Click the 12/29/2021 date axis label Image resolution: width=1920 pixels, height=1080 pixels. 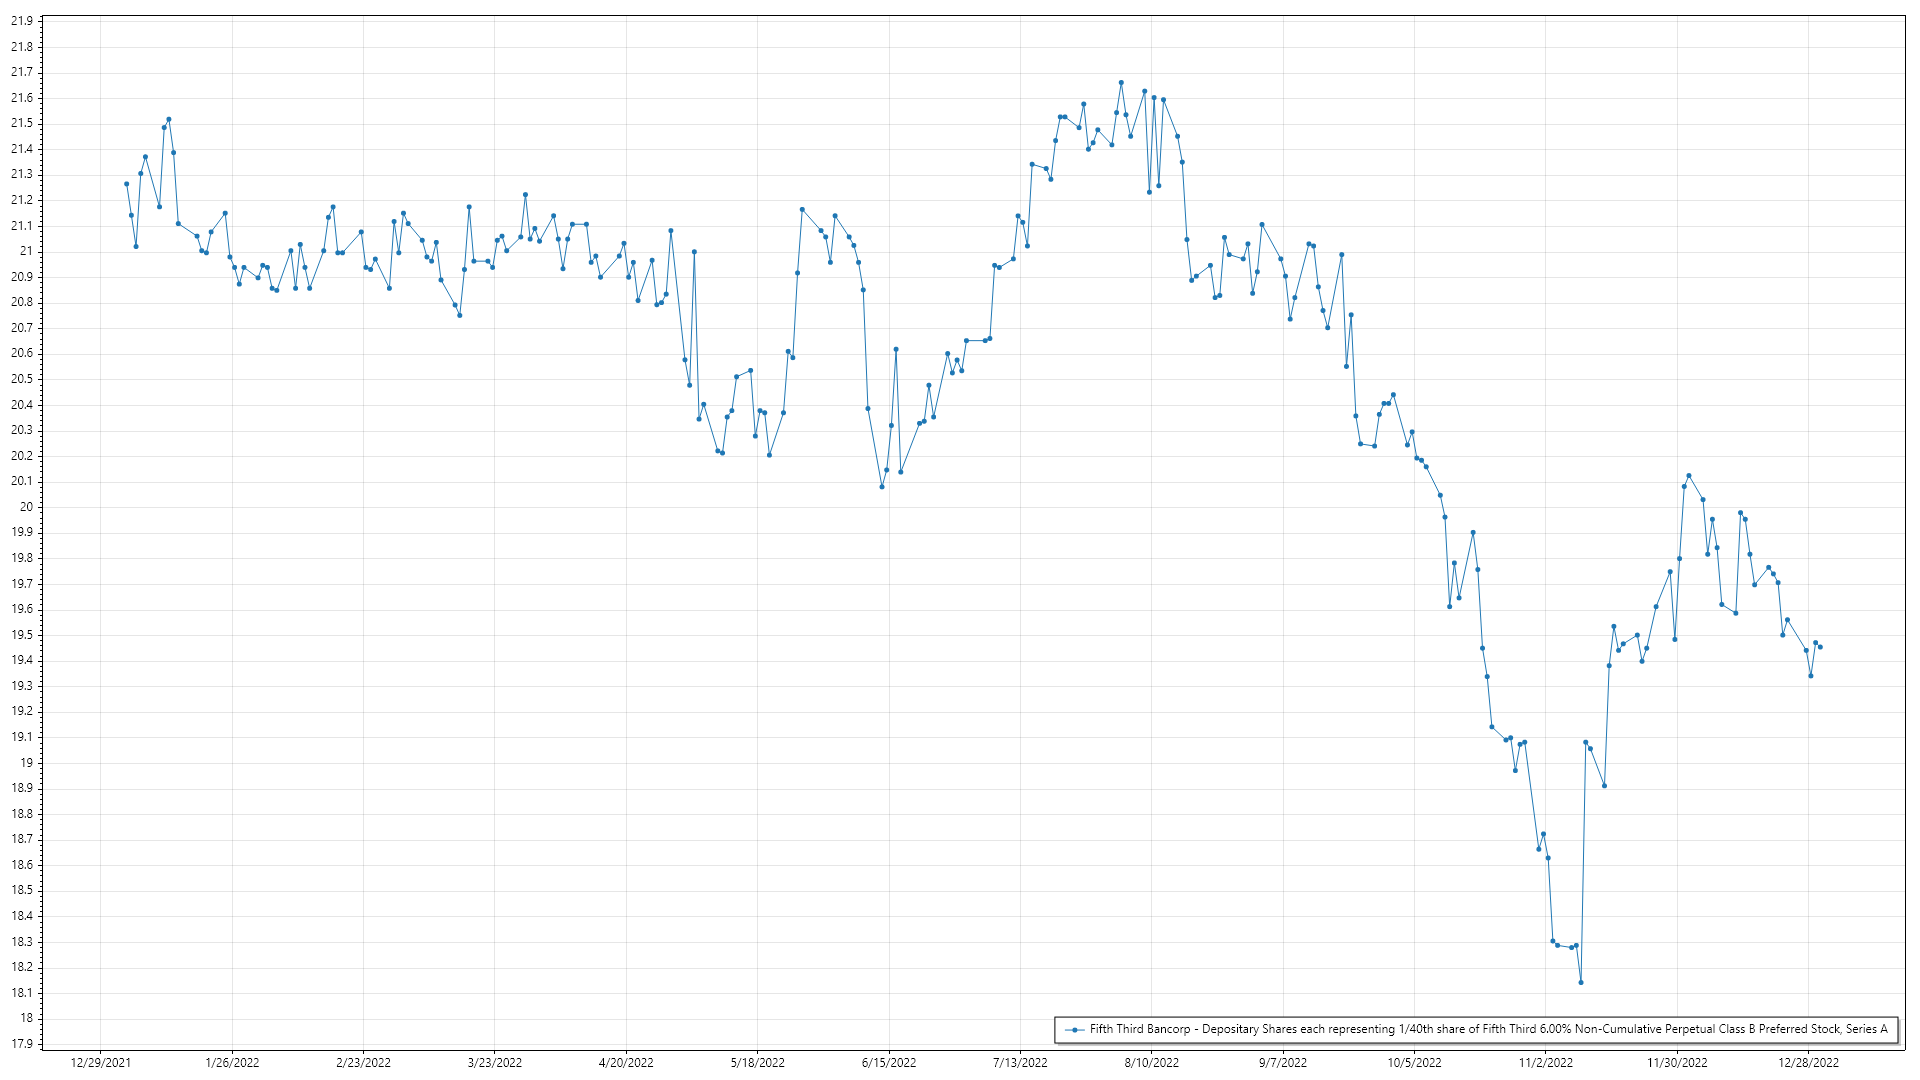pyautogui.click(x=101, y=1063)
